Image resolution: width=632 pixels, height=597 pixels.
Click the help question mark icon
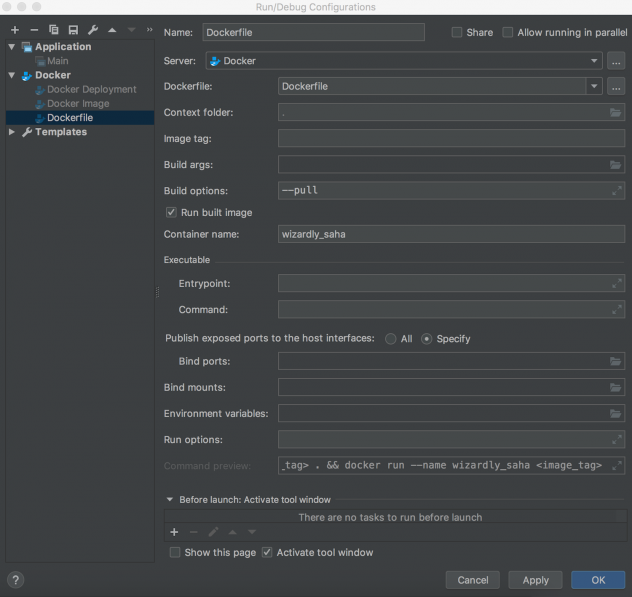click(x=16, y=580)
